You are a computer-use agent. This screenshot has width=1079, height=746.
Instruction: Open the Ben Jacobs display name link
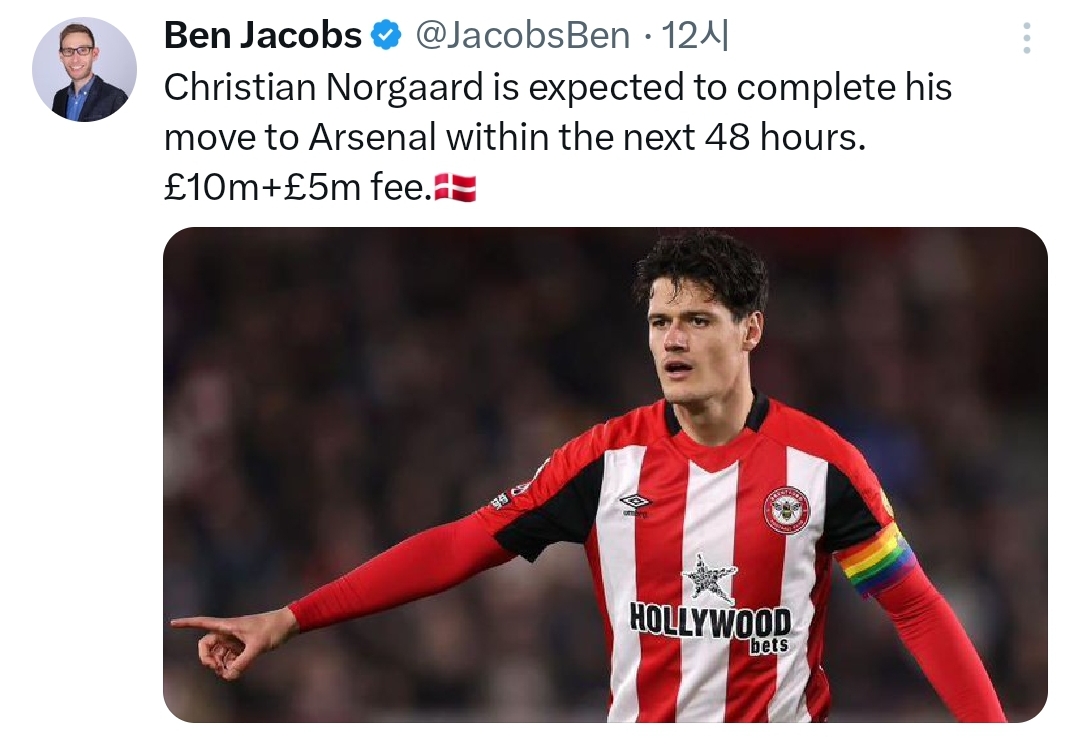262,36
